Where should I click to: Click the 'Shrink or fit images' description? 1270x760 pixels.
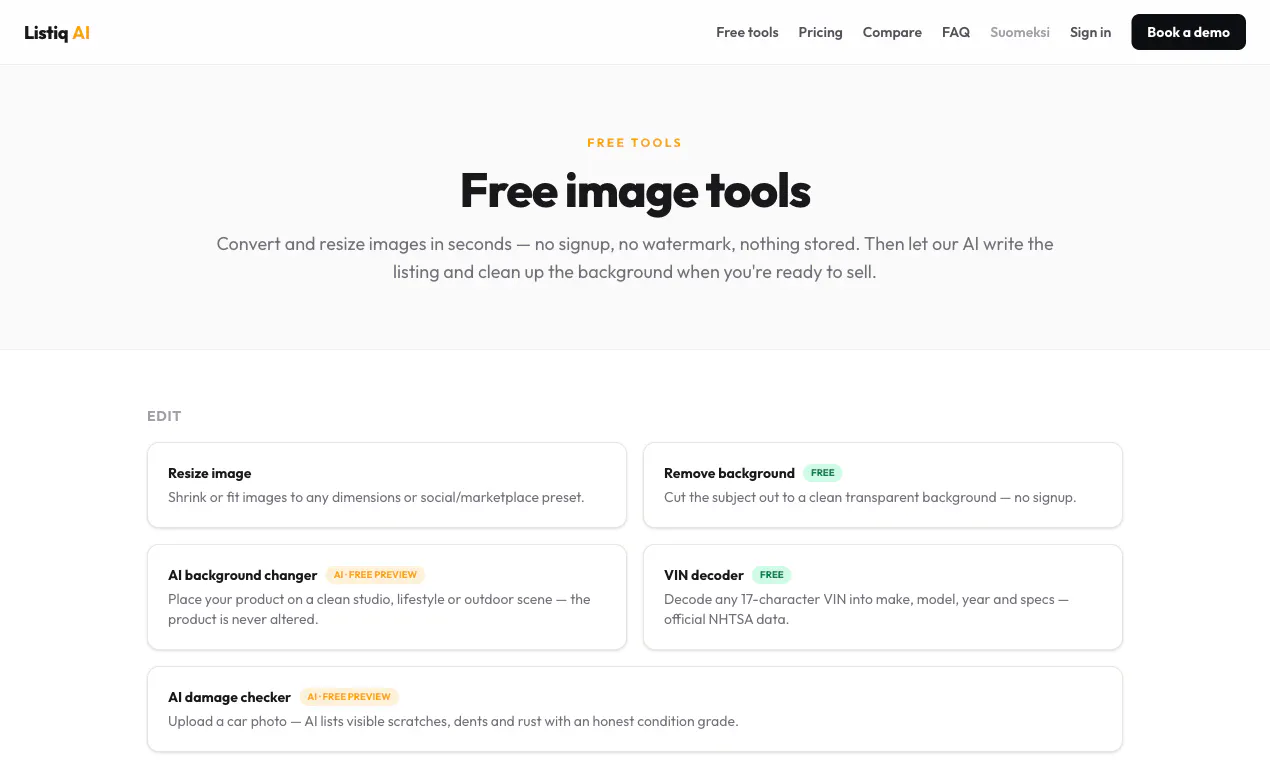pyautogui.click(x=376, y=497)
